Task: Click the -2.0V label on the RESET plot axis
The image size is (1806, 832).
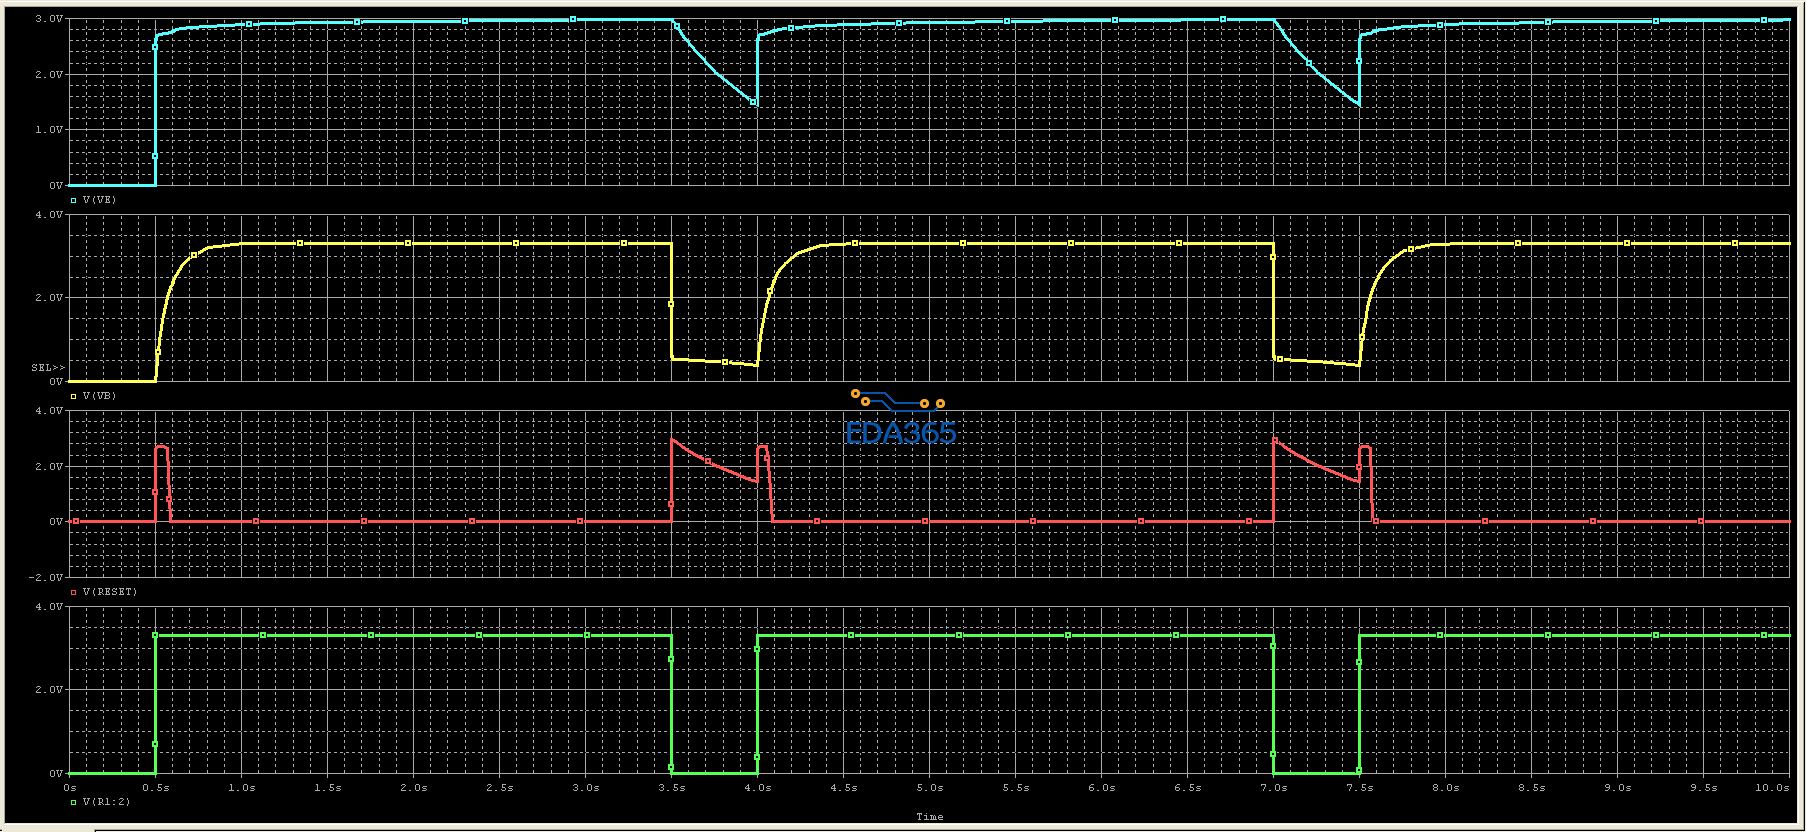Action: tap(47, 578)
